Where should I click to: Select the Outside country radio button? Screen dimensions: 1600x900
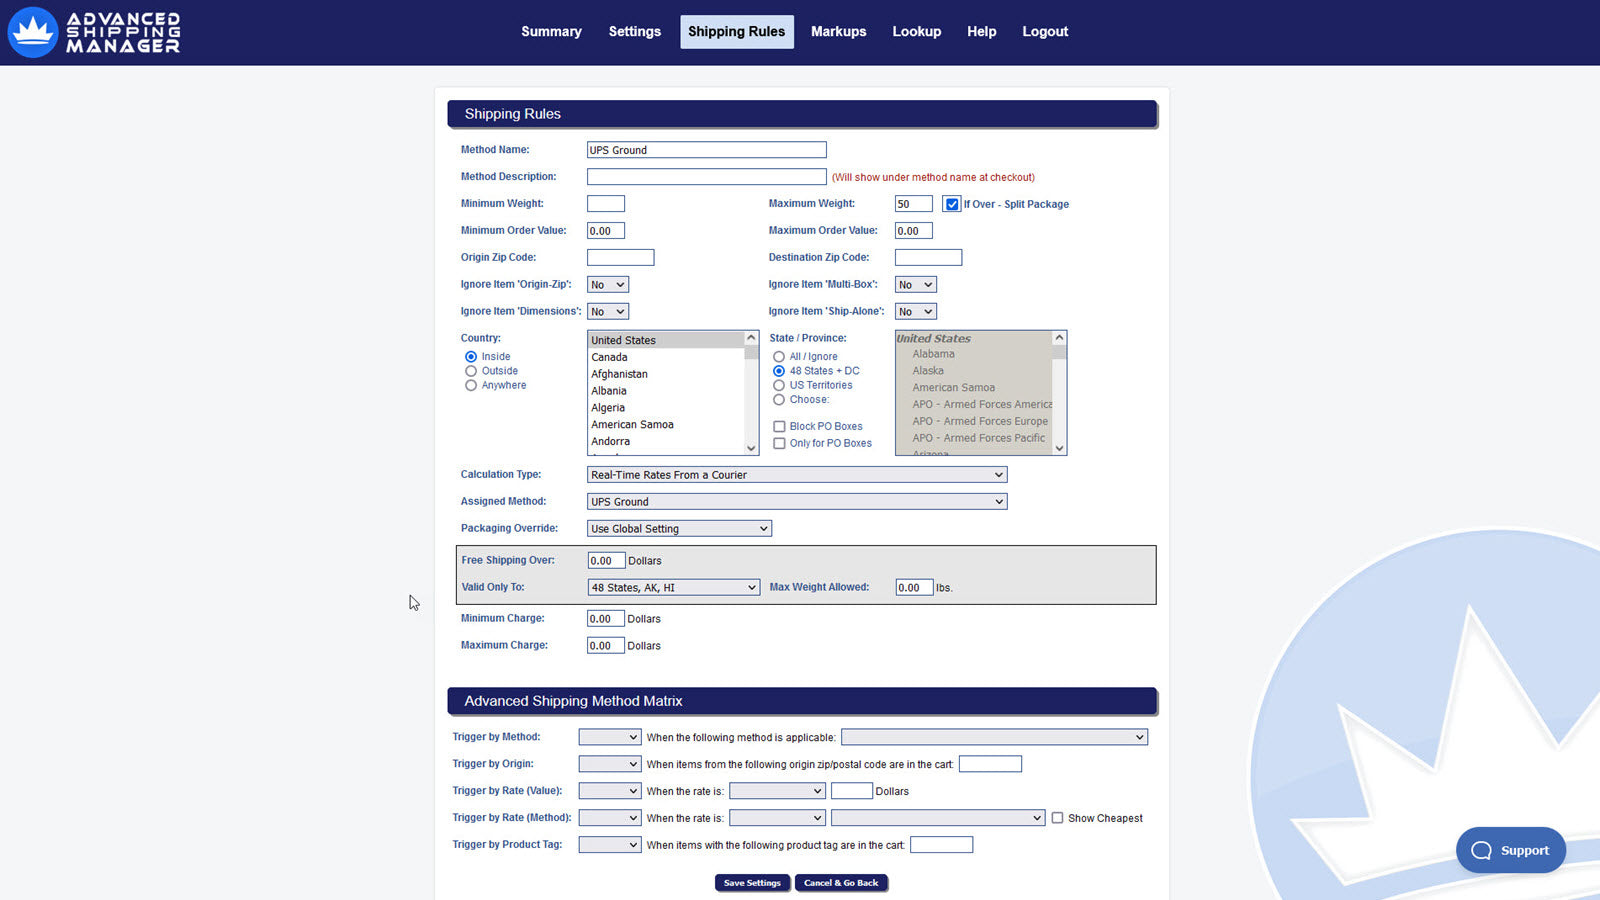tap(470, 370)
